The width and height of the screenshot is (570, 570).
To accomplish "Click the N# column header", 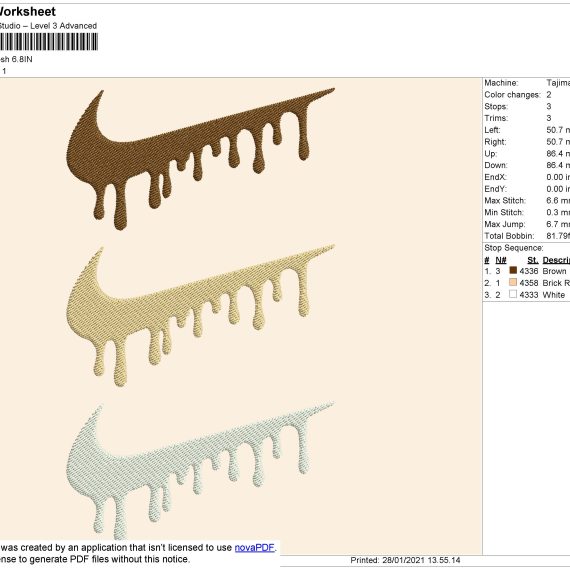I will pos(501,260).
